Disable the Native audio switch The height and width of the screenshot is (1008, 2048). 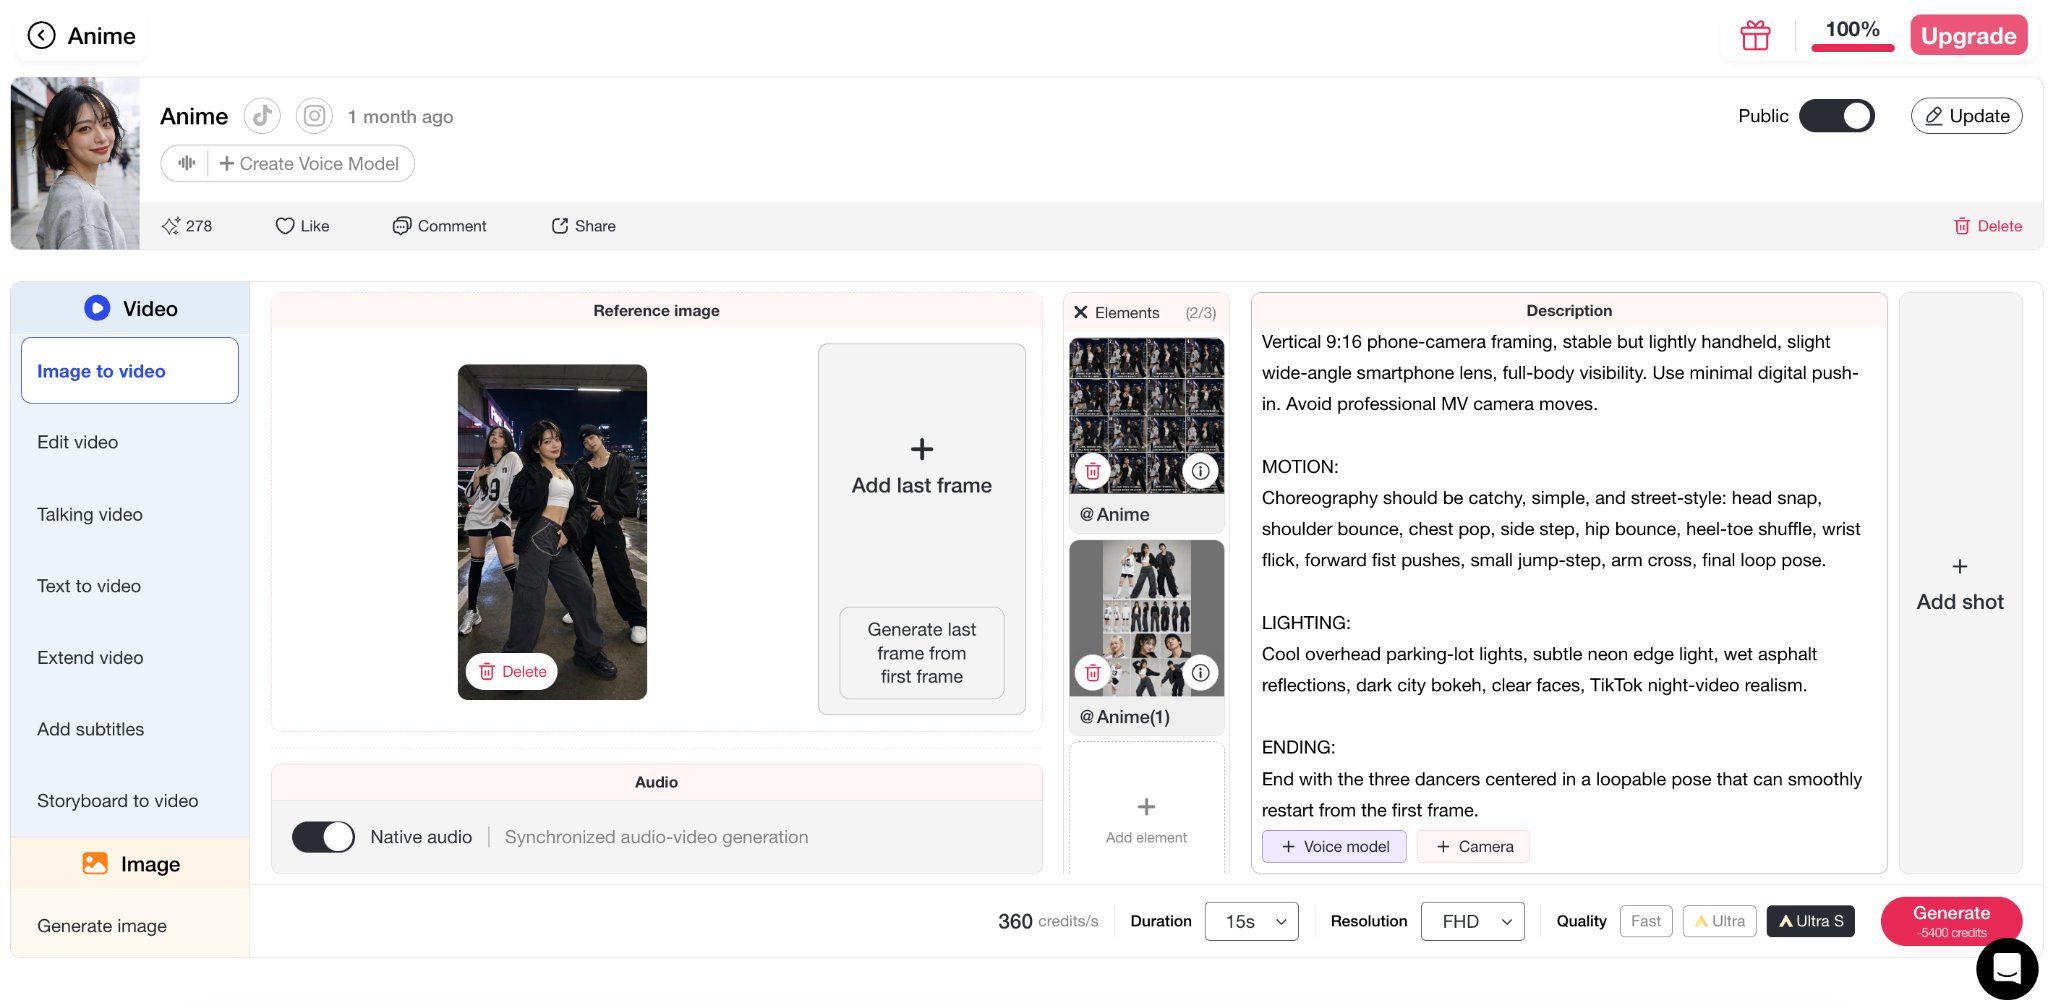click(x=323, y=837)
